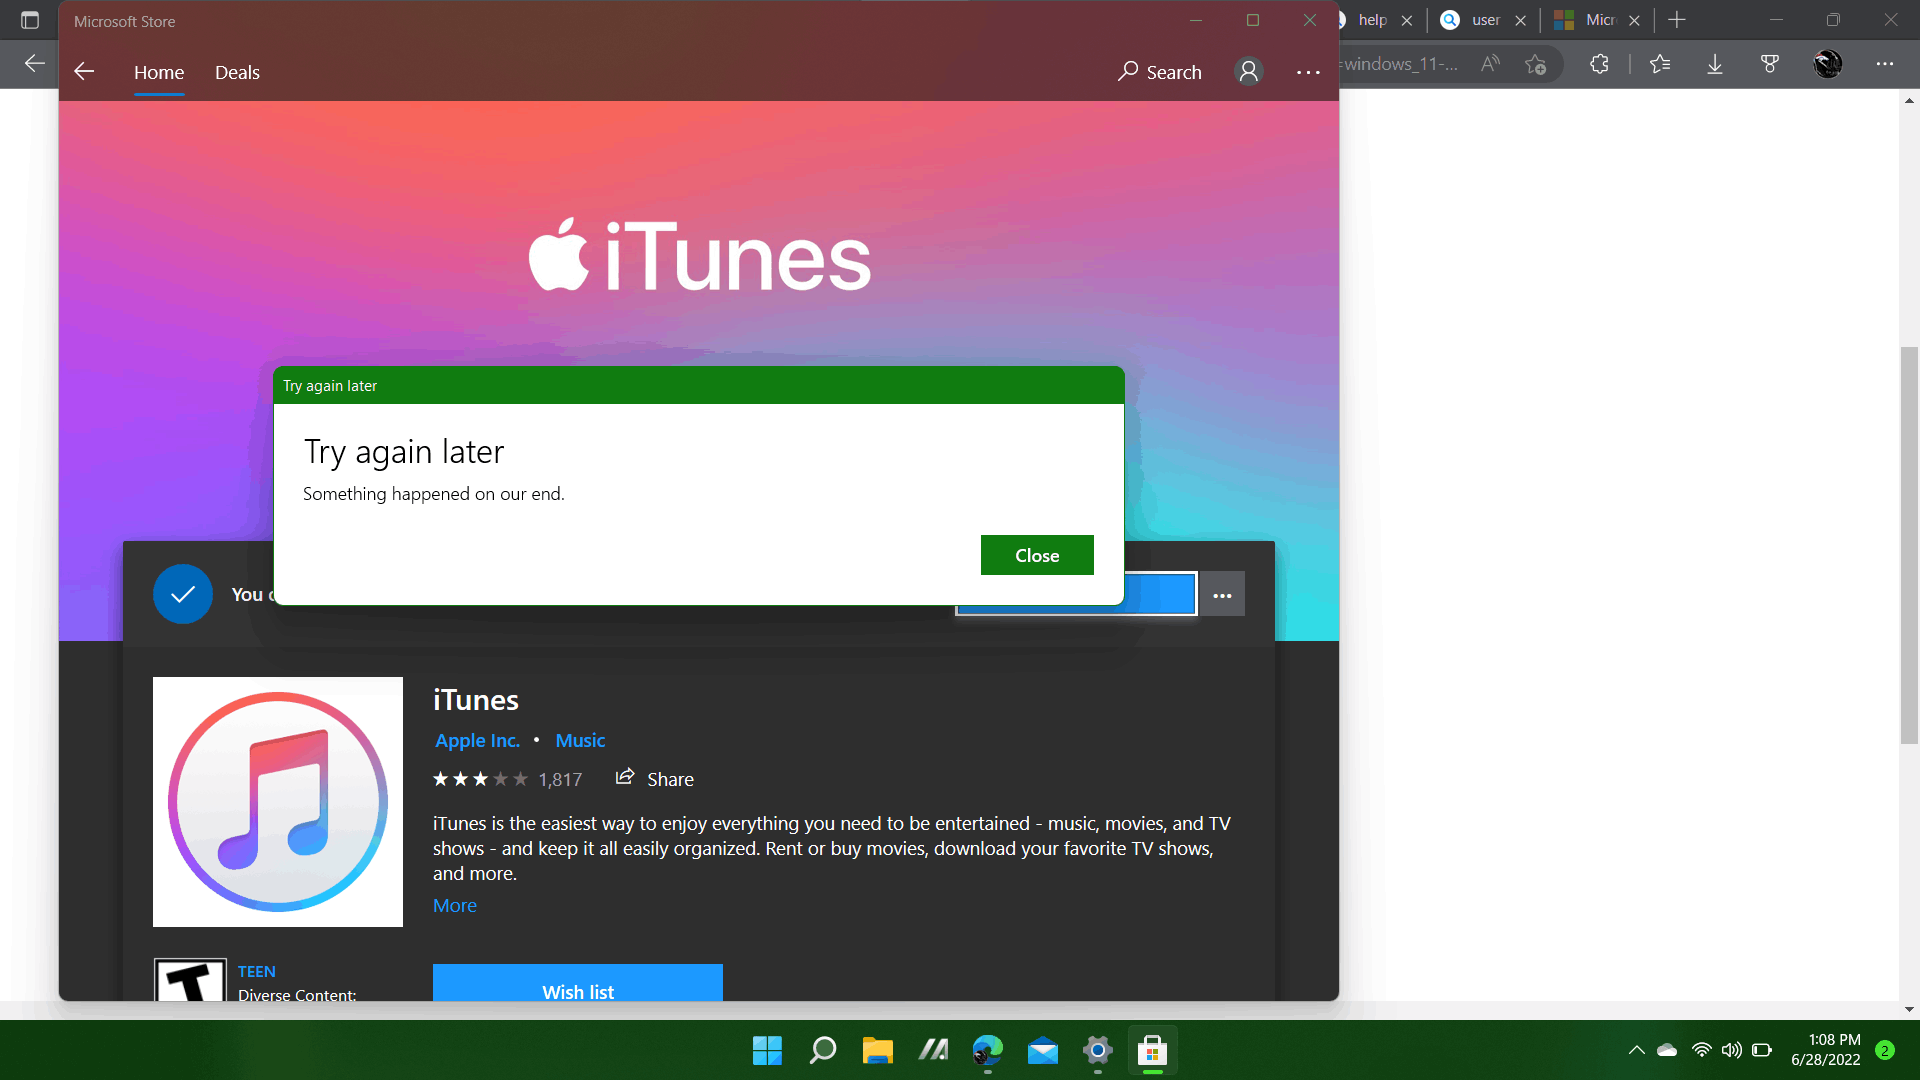Go back in the Edge browser
1920x1080 pixels.
34,64
